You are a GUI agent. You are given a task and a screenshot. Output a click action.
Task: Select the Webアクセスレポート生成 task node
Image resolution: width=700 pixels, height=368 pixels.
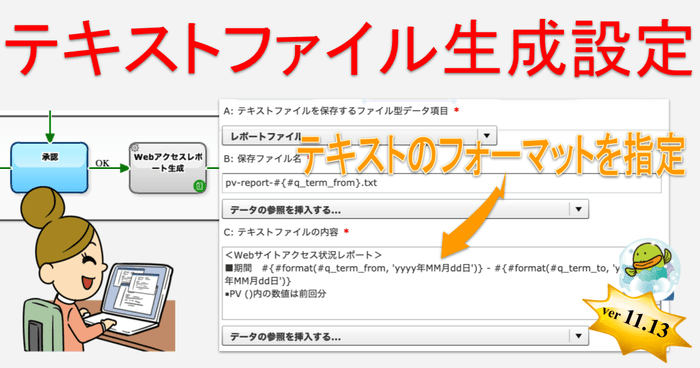(168, 168)
